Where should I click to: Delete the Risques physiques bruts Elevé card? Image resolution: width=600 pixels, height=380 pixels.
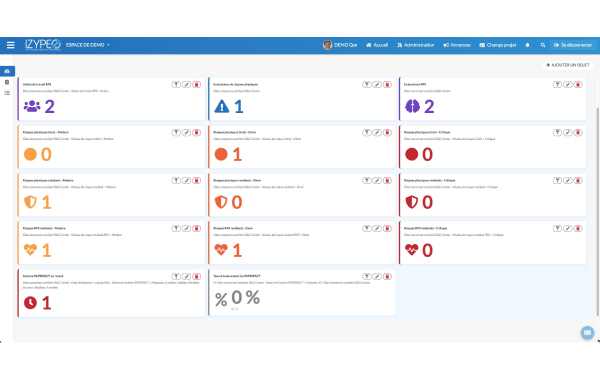pyautogui.click(x=387, y=133)
